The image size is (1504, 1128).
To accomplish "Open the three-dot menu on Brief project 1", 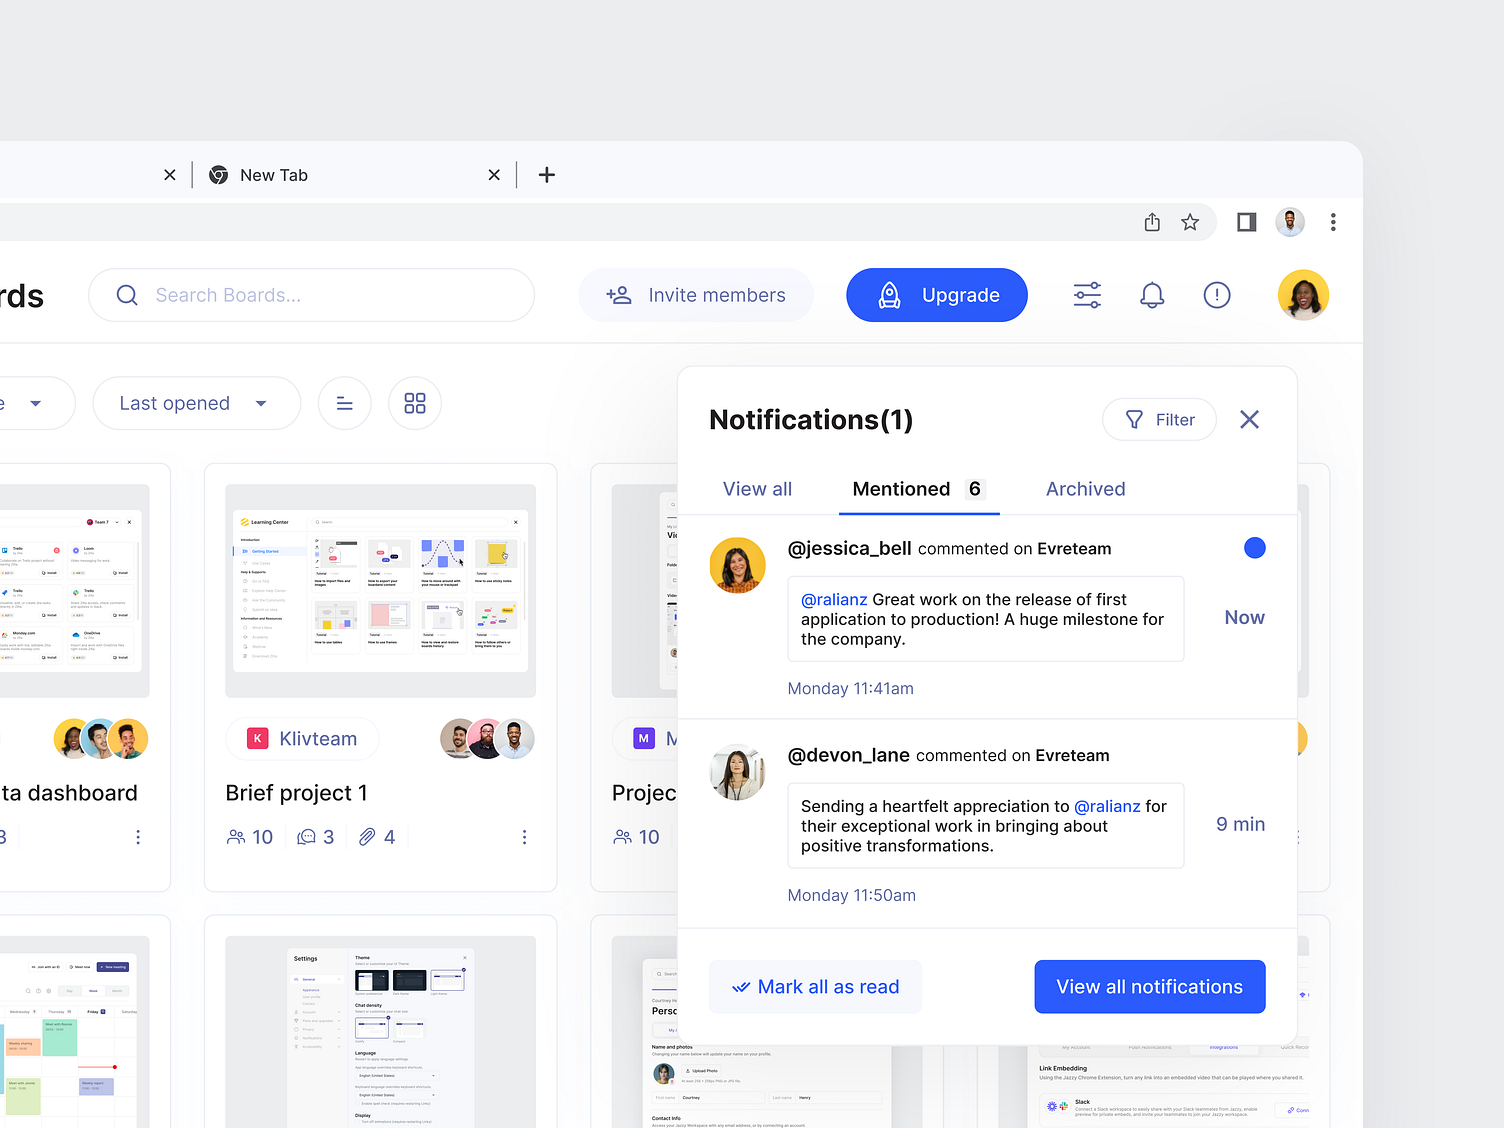I will [524, 837].
